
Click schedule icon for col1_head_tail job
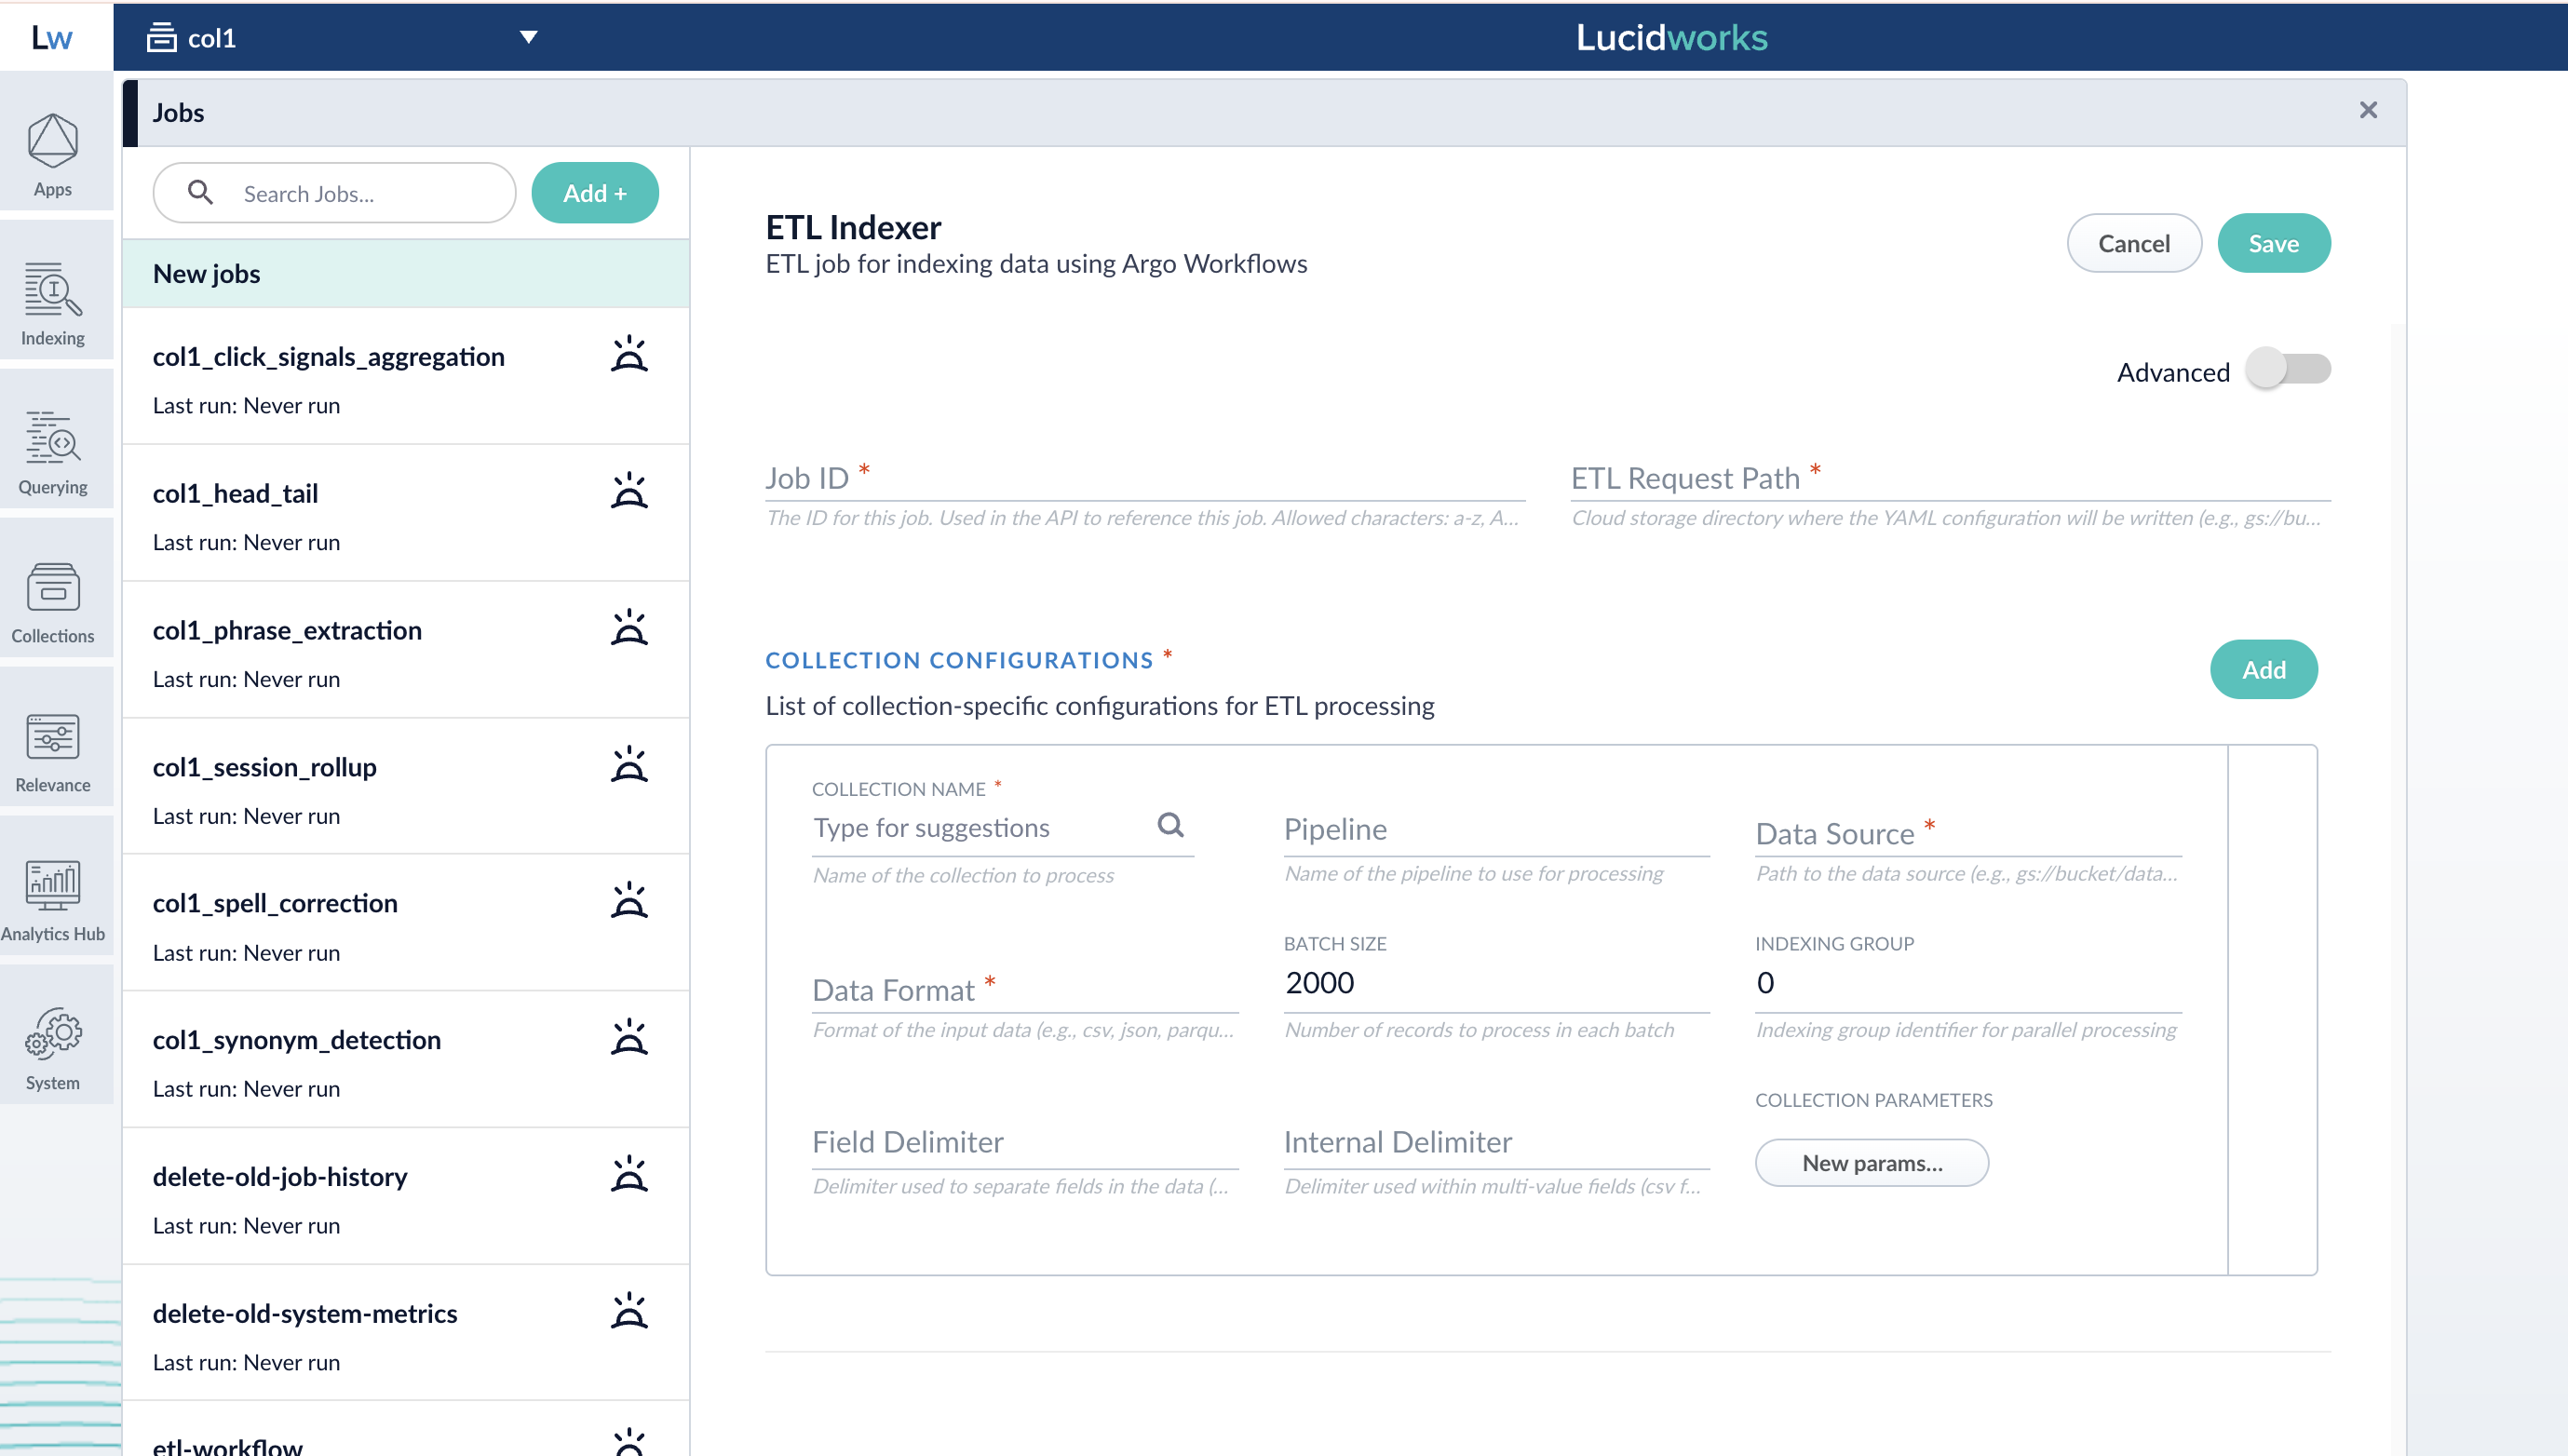pyautogui.click(x=629, y=491)
